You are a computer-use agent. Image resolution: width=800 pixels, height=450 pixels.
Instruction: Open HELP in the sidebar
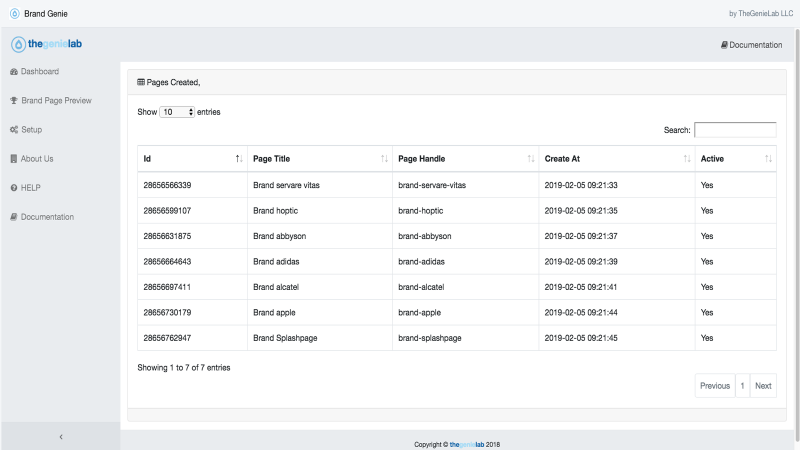(x=31, y=188)
